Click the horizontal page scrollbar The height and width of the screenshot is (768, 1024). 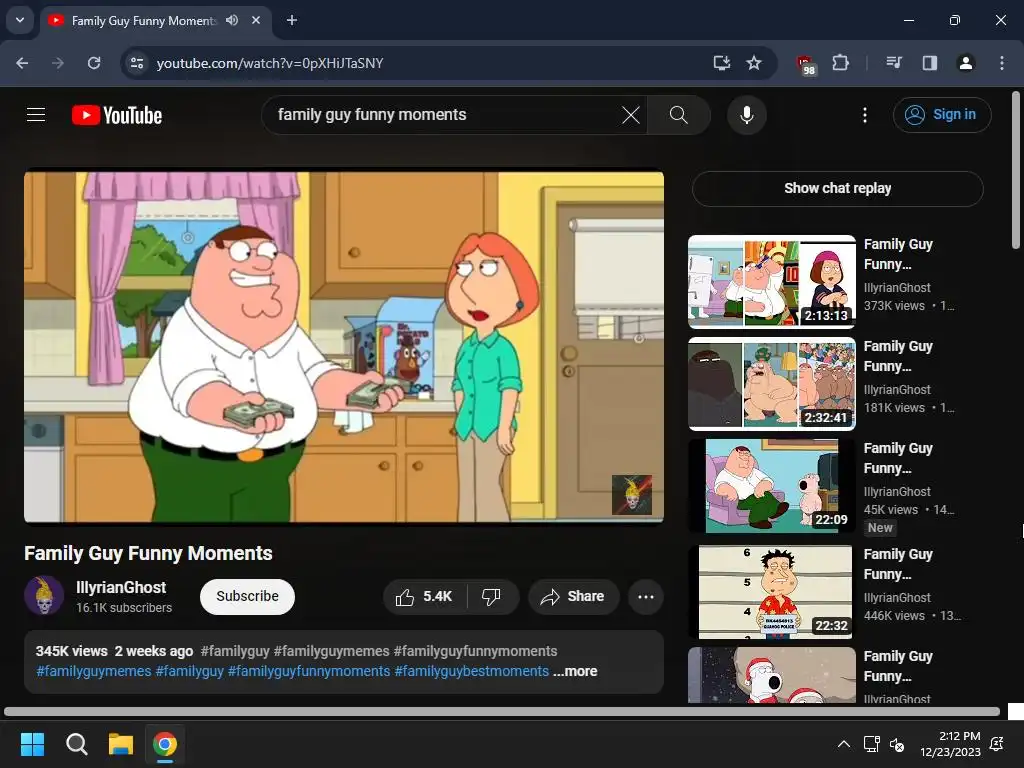(x=502, y=711)
